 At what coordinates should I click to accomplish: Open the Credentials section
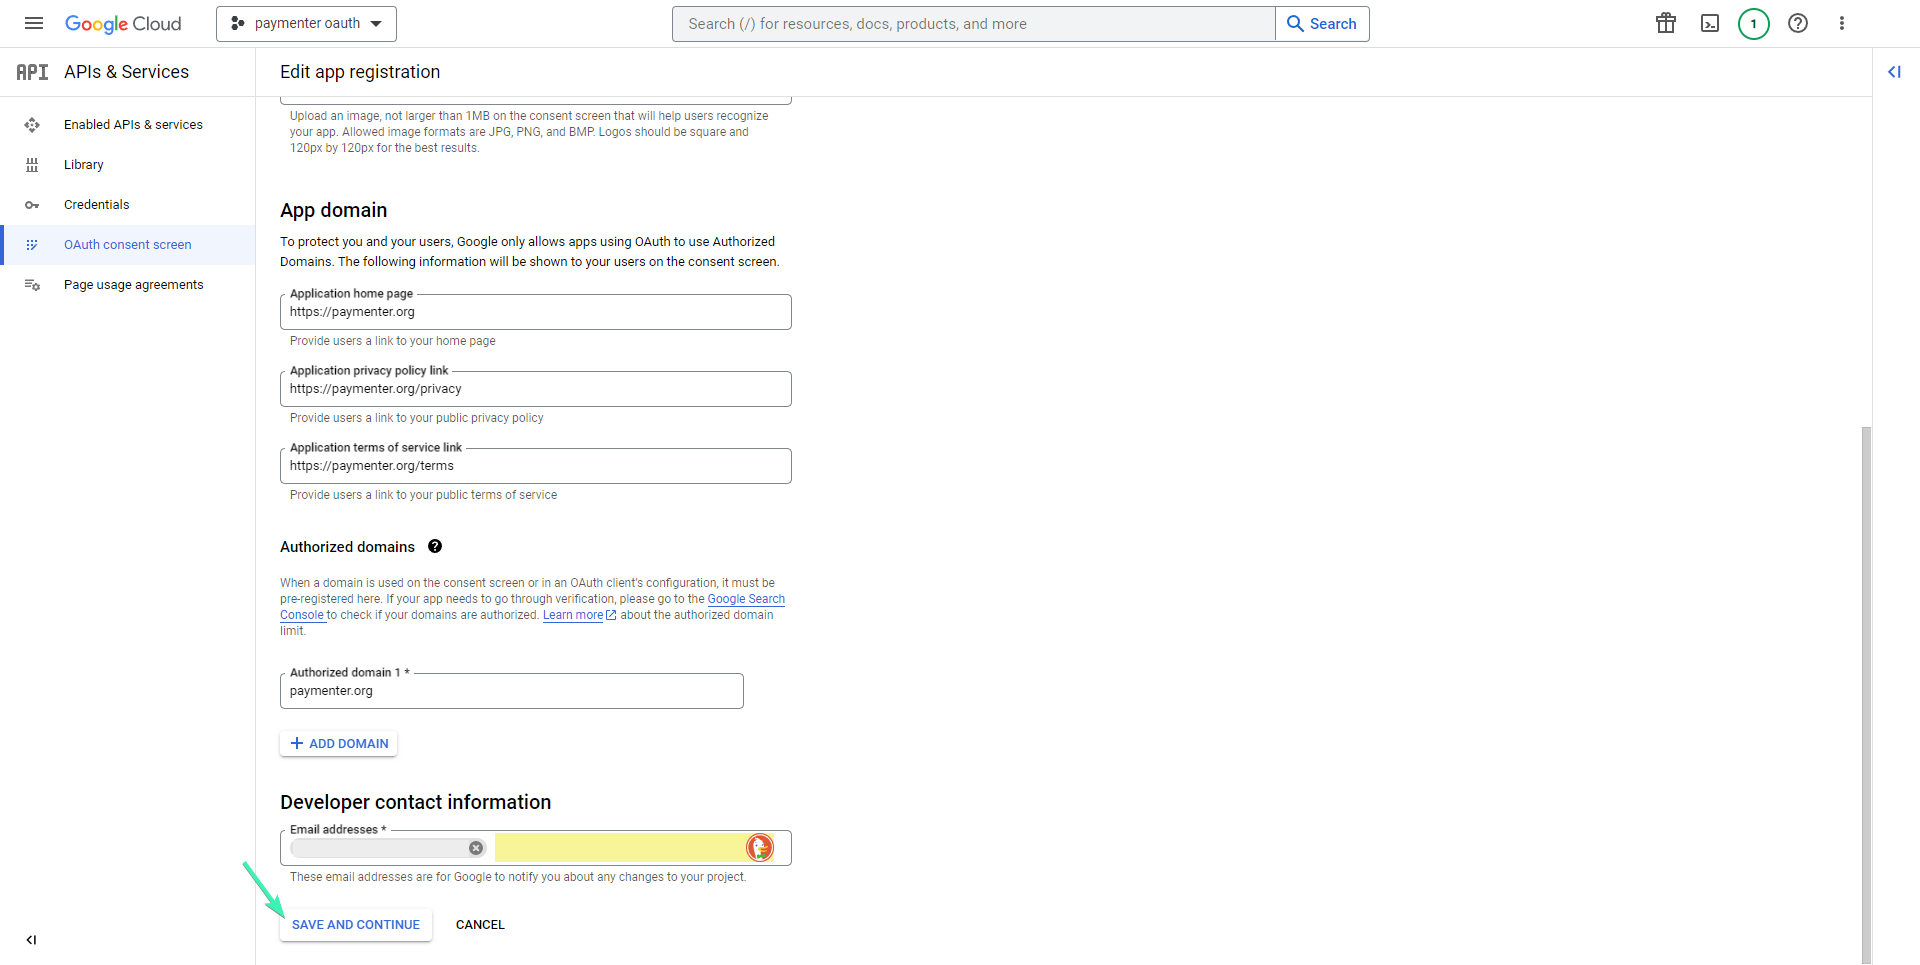click(97, 204)
